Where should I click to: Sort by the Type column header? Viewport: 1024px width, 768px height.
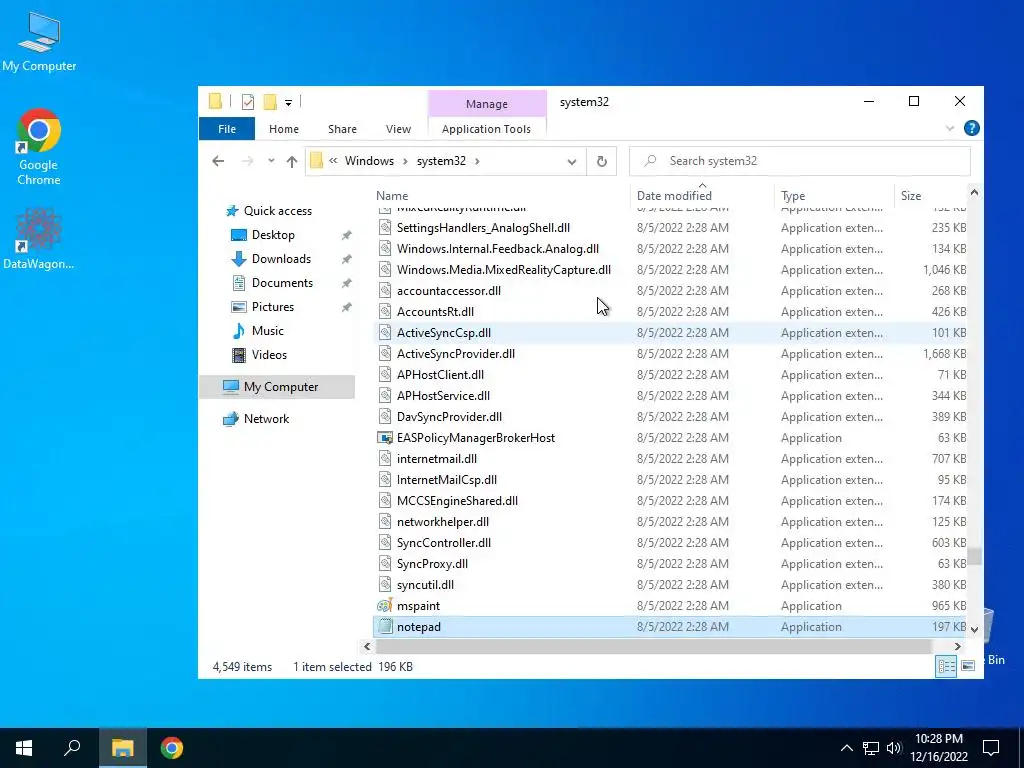[793, 195]
